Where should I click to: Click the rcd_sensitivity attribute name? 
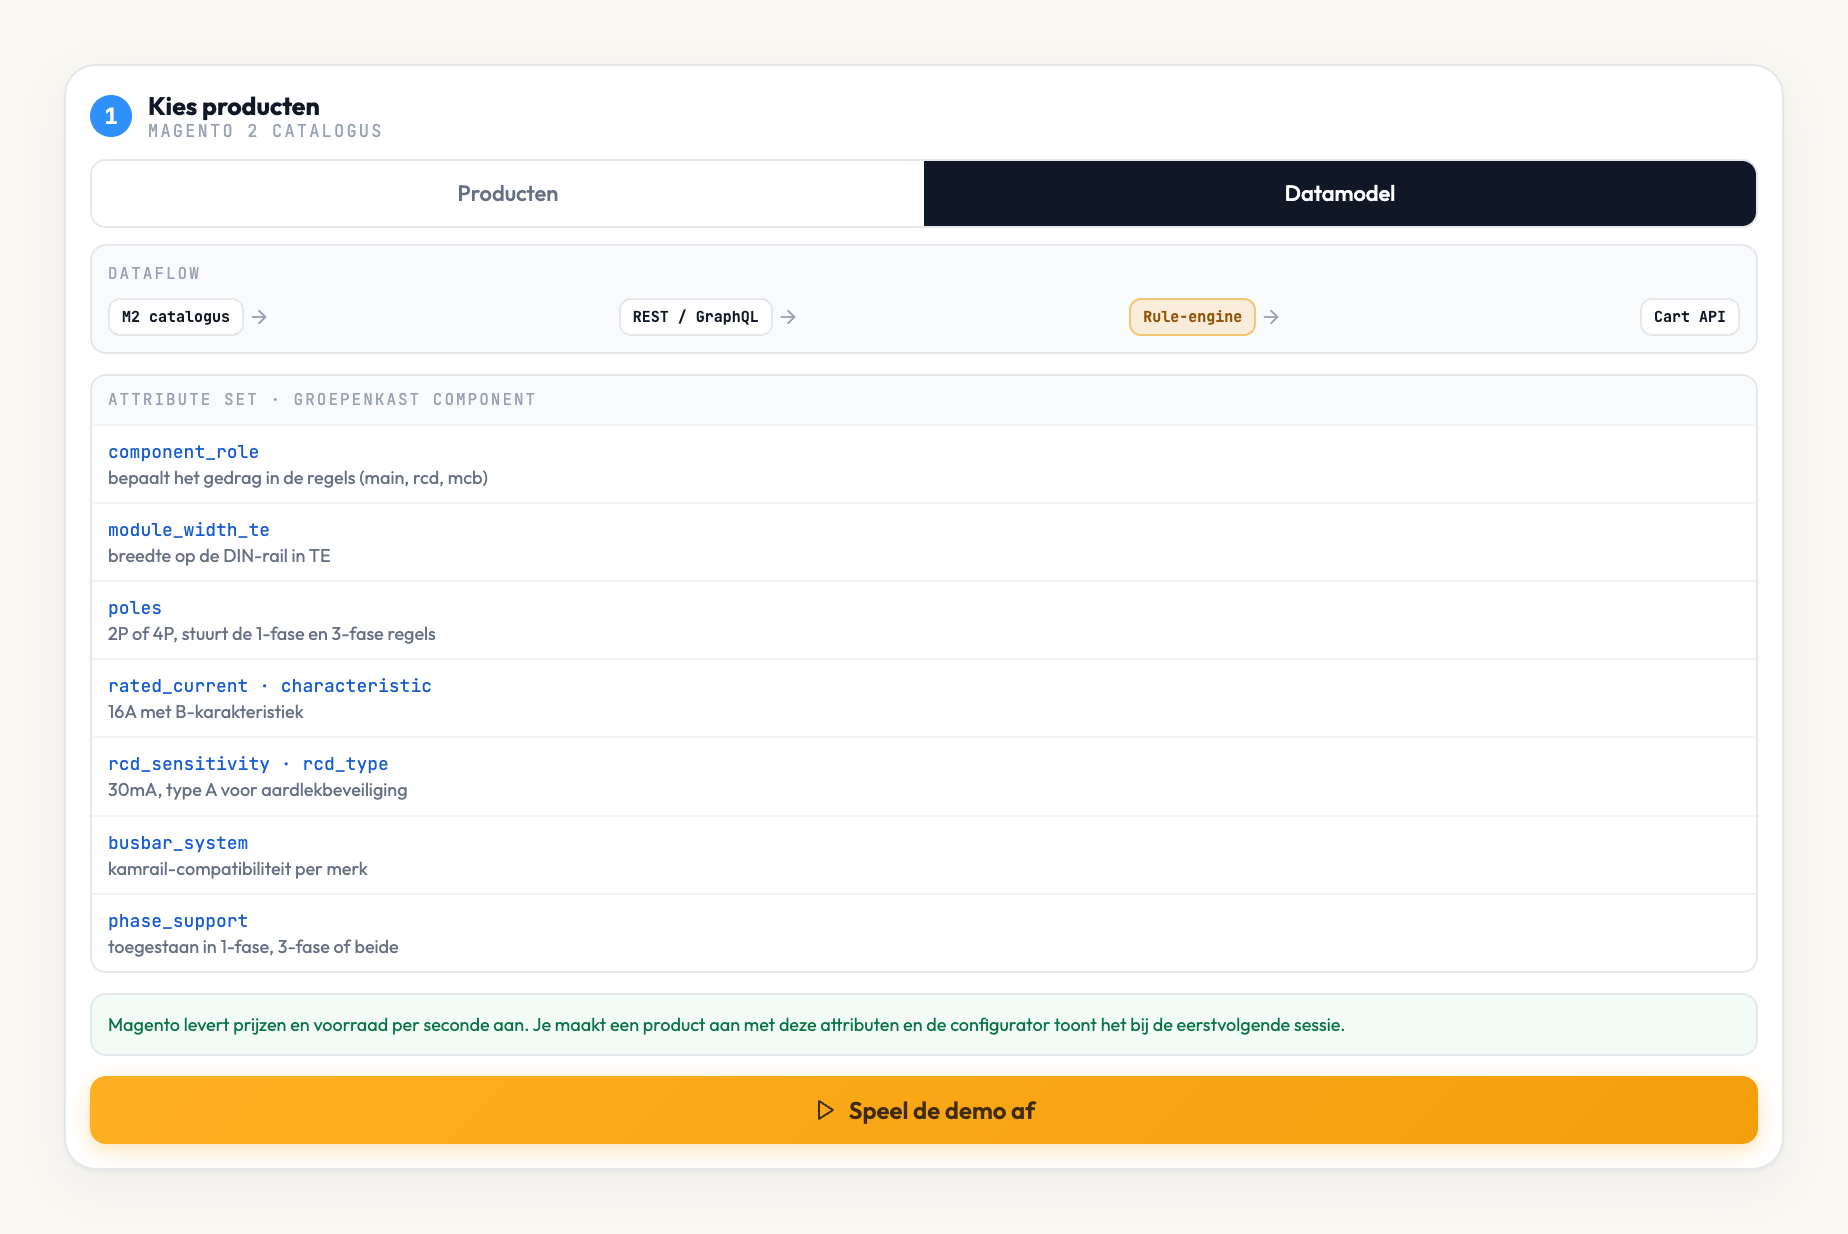pos(189,764)
